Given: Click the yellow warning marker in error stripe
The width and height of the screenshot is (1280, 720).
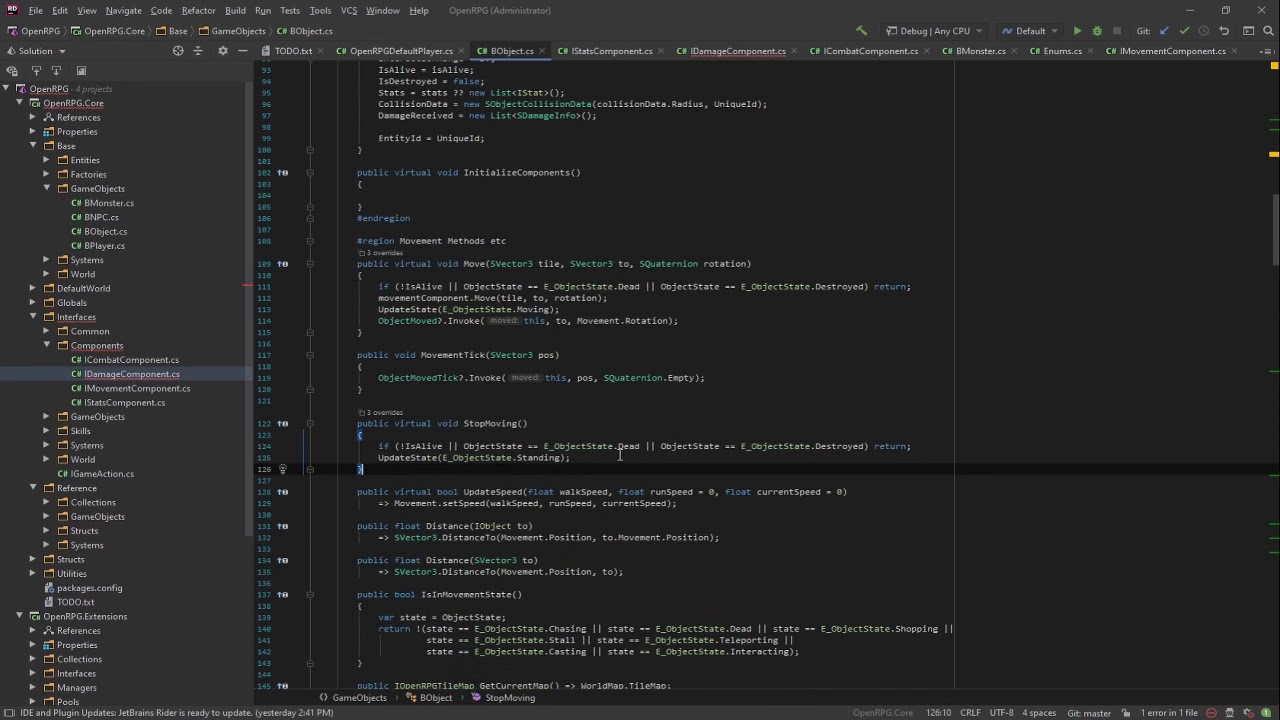Looking at the screenshot, I should pyautogui.click(x=1274, y=155).
